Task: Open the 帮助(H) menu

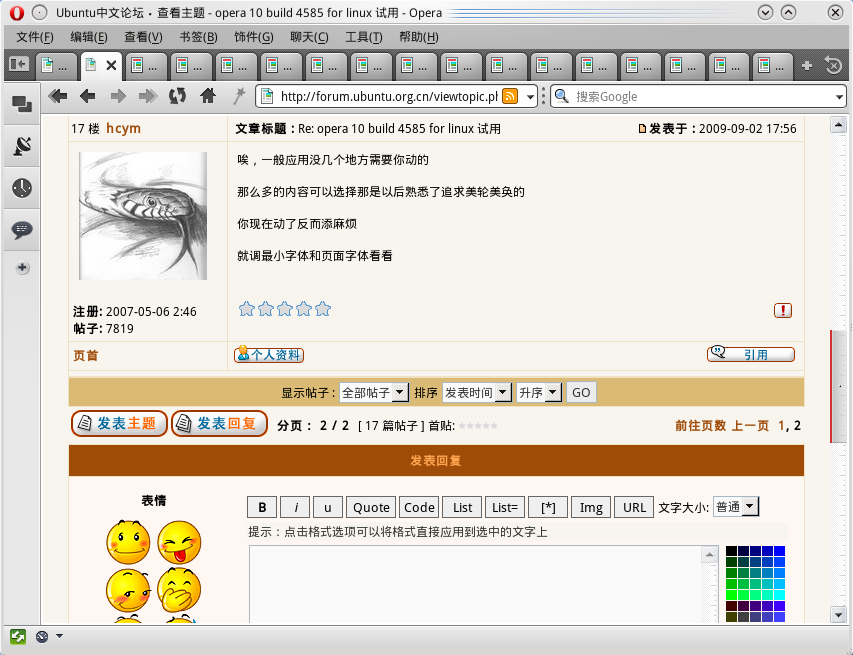Action: pyautogui.click(x=418, y=37)
